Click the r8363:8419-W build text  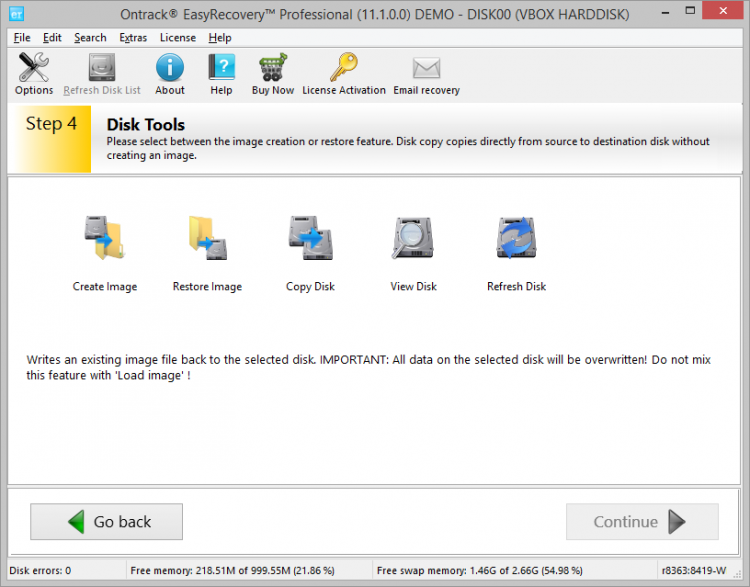(x=694, y=570)
